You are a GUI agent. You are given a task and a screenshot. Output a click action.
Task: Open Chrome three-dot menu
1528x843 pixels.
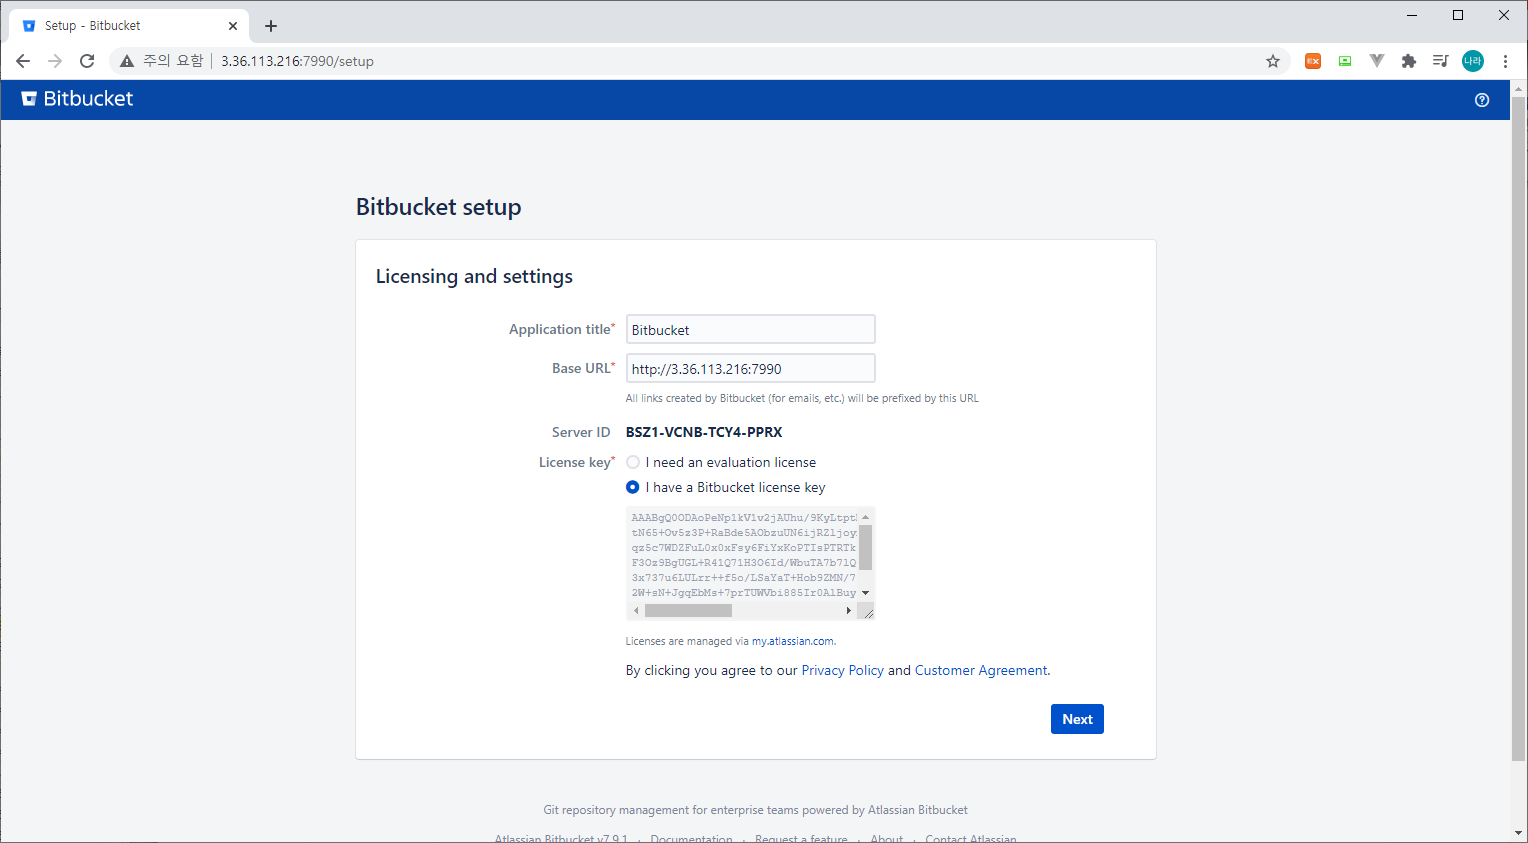coord(1505,61)
